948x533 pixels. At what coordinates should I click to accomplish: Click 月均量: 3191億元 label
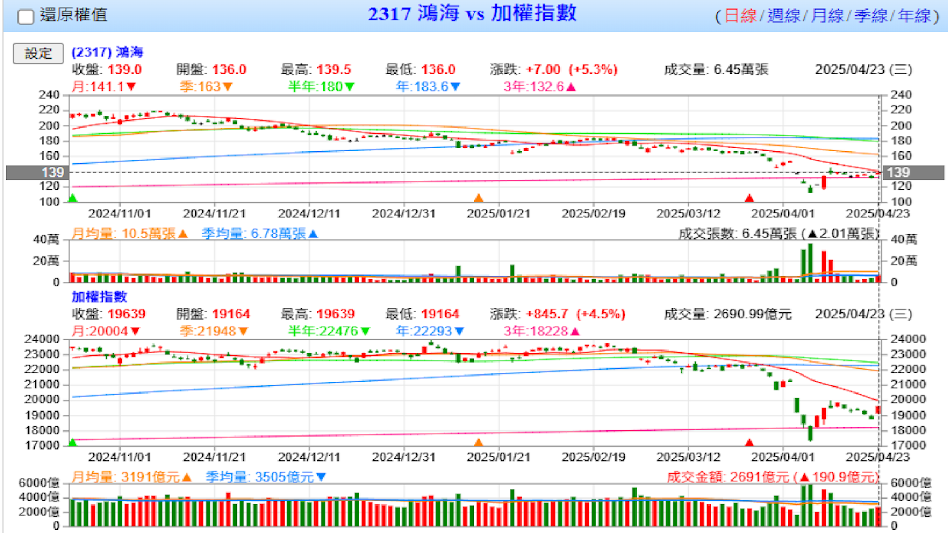[x=132, y=477]
